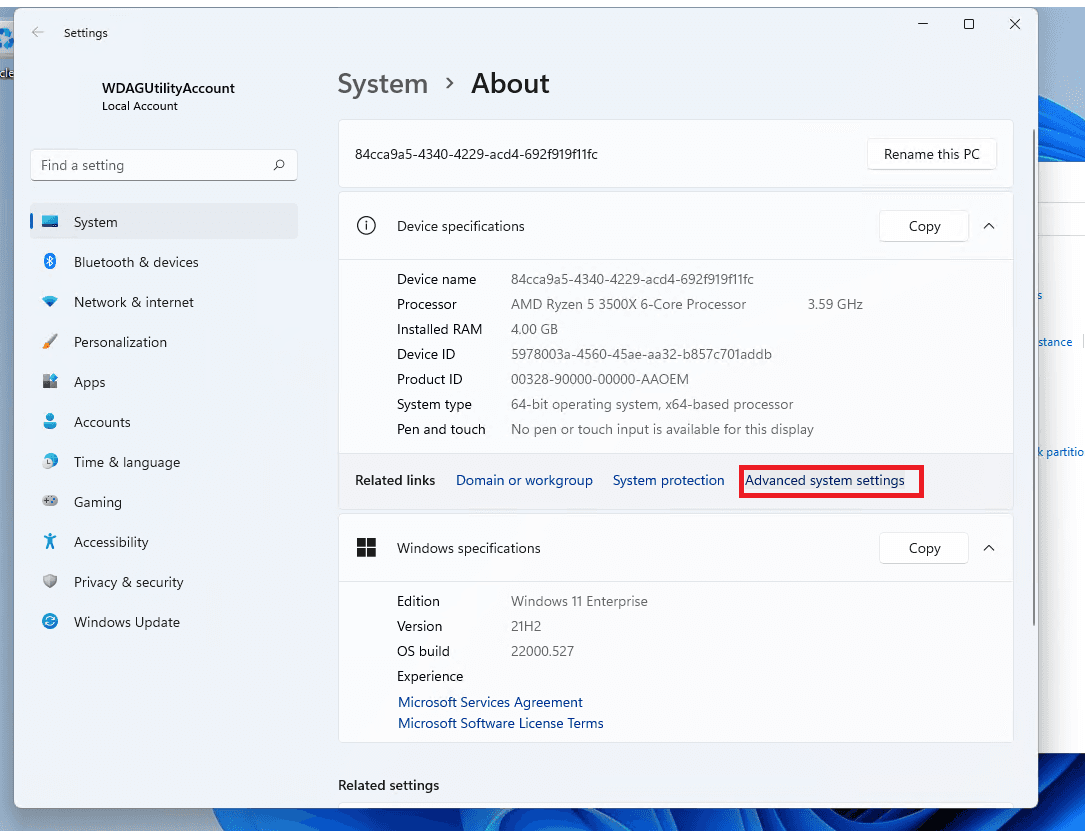Collapse the Device specifications section
This screenshot has height=831, width=1085.
point(989,226)
